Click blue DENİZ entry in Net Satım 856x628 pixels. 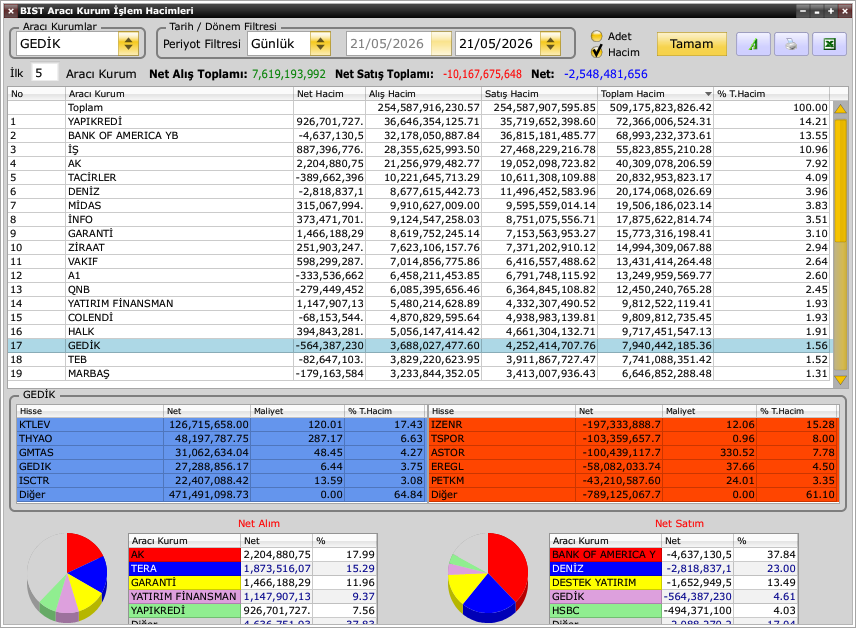(605, 568)
